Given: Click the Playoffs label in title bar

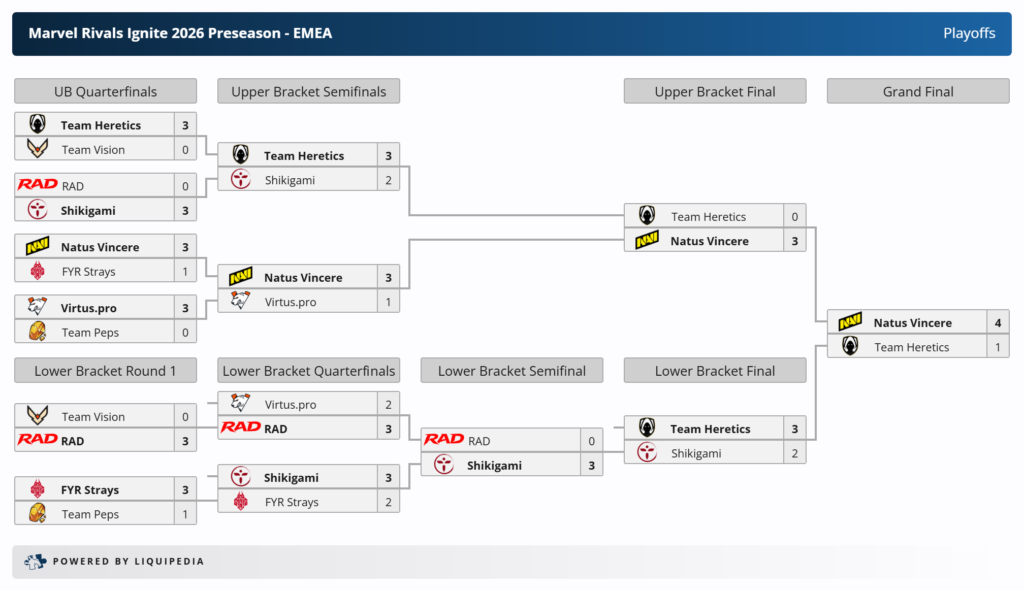Looking at the screenshot, I should point(969,34).
